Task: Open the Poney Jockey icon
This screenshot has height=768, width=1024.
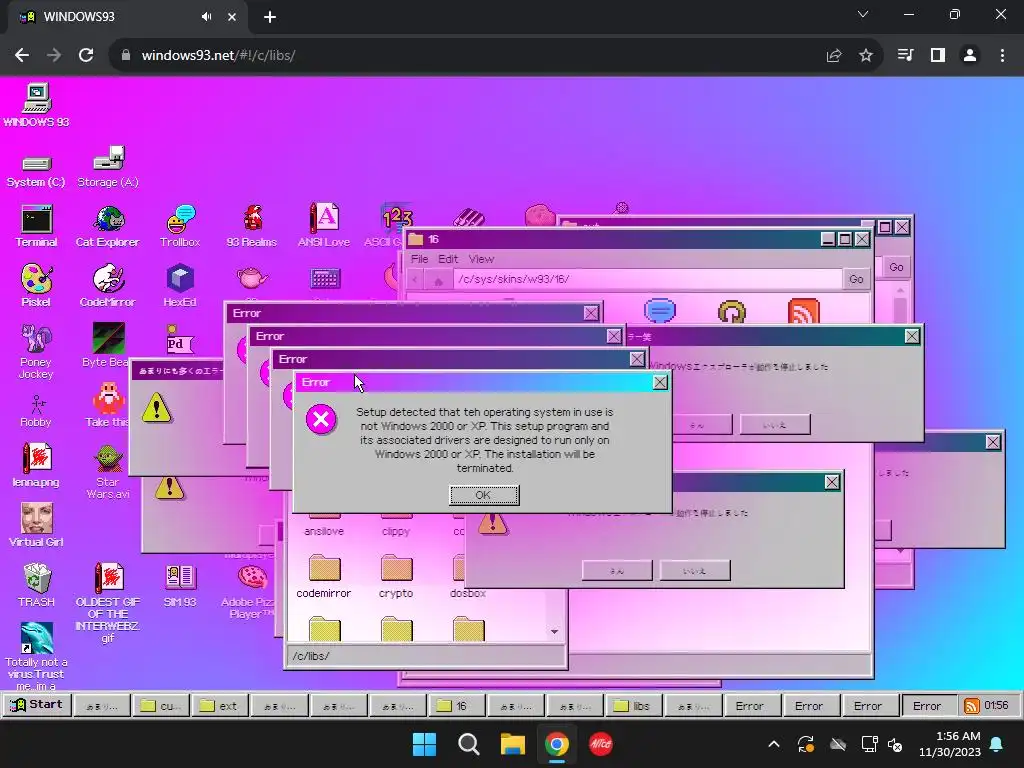Action: [x=36, y=351]
